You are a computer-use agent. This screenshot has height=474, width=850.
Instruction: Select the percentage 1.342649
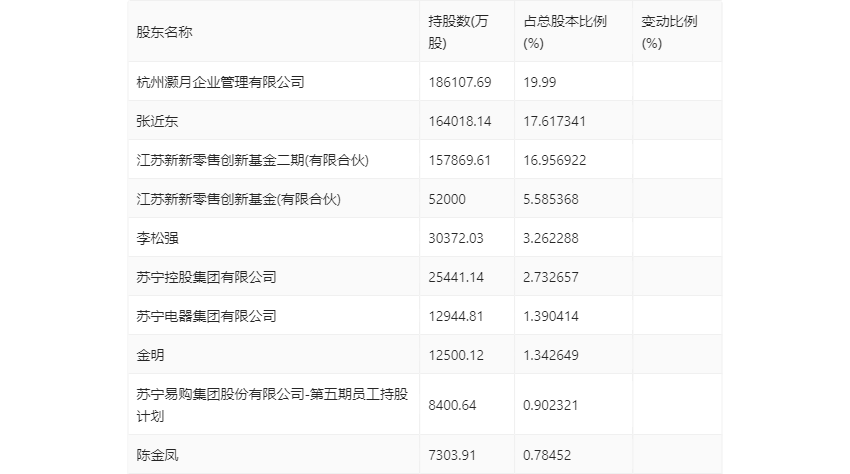tap(551, 355)
